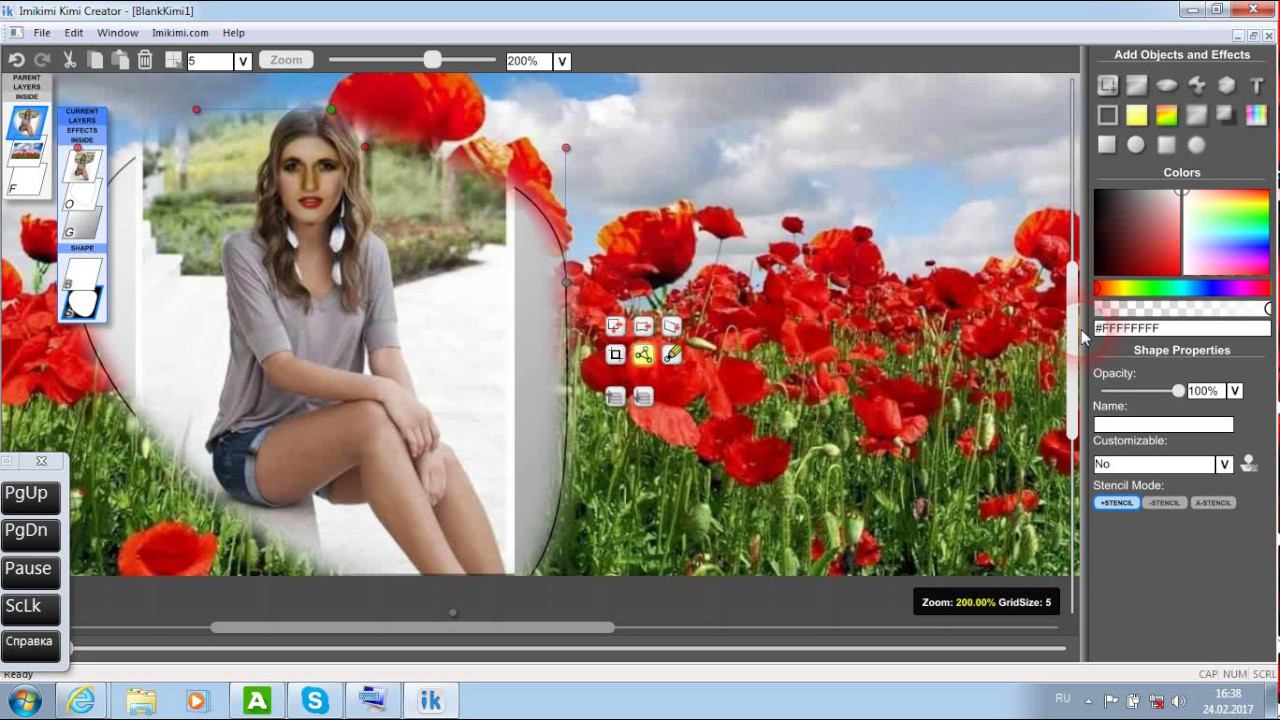
Task: Add the spectrum color adjustment effect
Action: click(x=1257, y=116)
